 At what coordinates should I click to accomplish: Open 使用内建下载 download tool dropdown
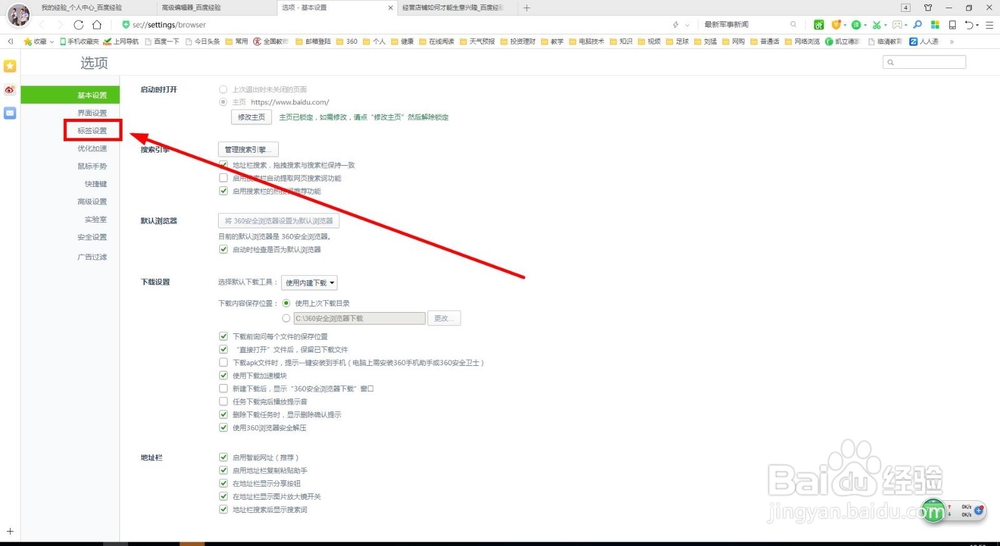309,283
